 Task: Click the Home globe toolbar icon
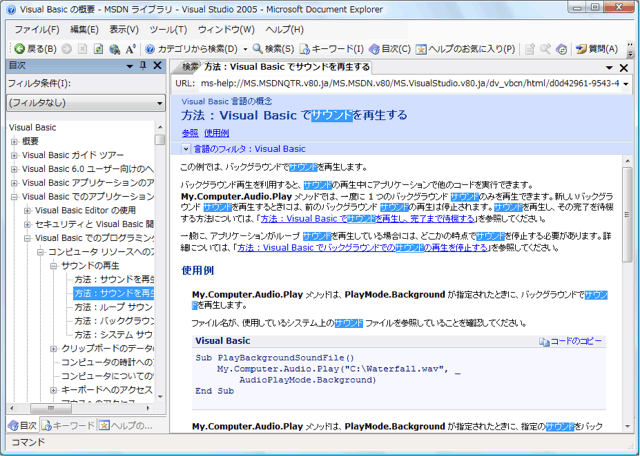(x=114, y=49)
